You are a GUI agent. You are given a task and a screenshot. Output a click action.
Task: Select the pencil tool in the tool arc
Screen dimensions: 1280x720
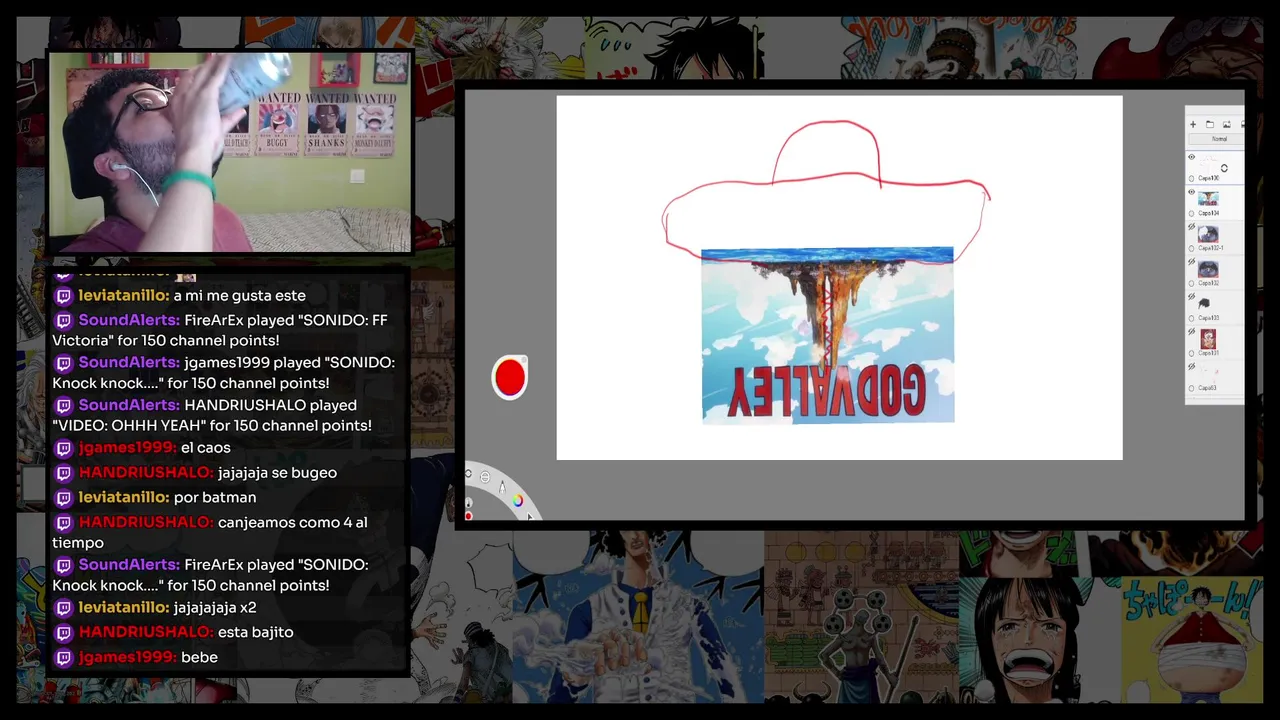502,487
